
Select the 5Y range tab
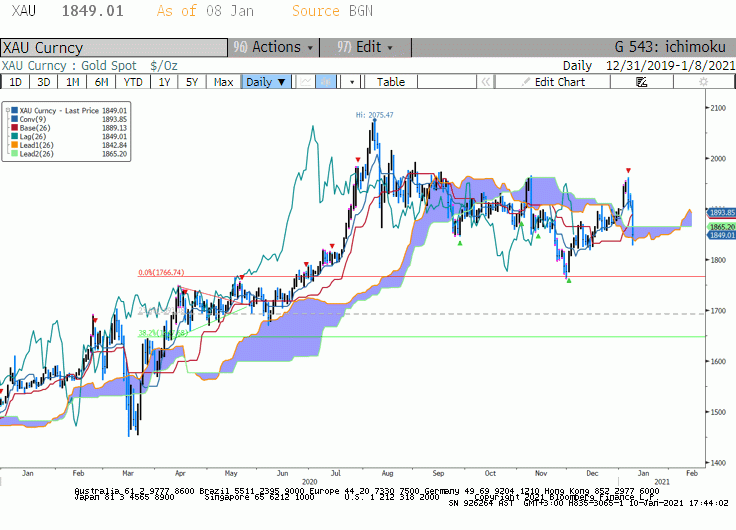(x=192, y=82)
